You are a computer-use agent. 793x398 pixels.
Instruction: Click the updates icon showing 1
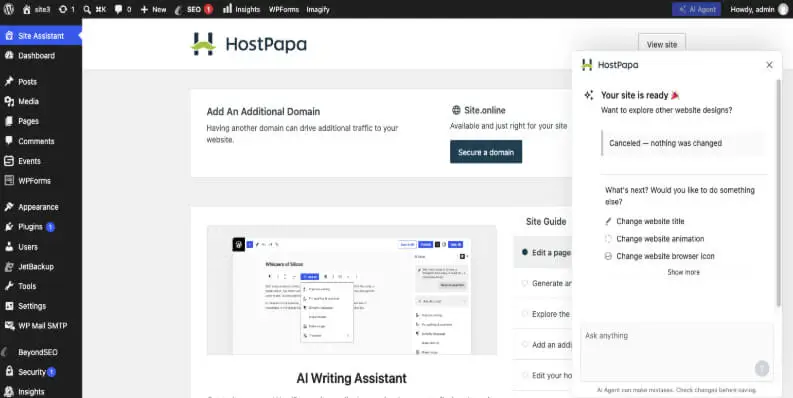67,9
